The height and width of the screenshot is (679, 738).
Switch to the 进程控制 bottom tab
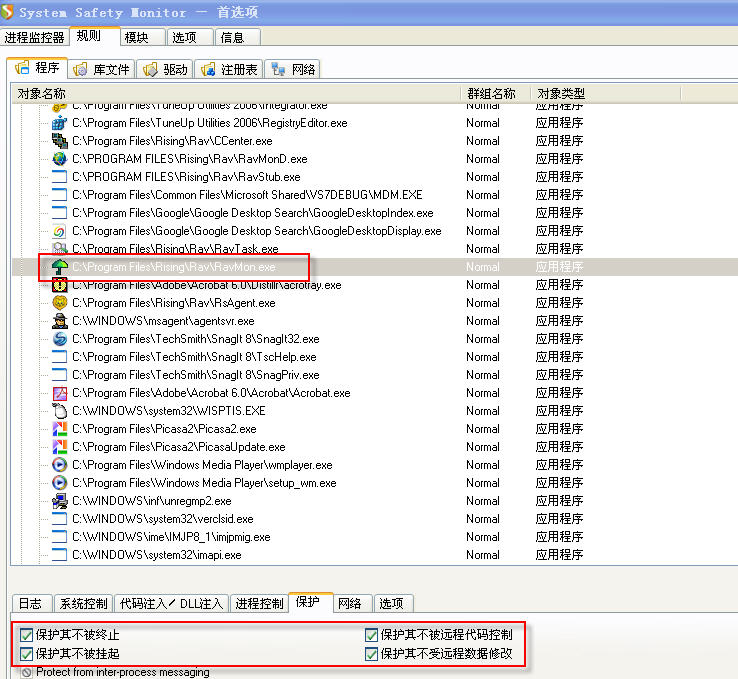(x=259, y=604)
